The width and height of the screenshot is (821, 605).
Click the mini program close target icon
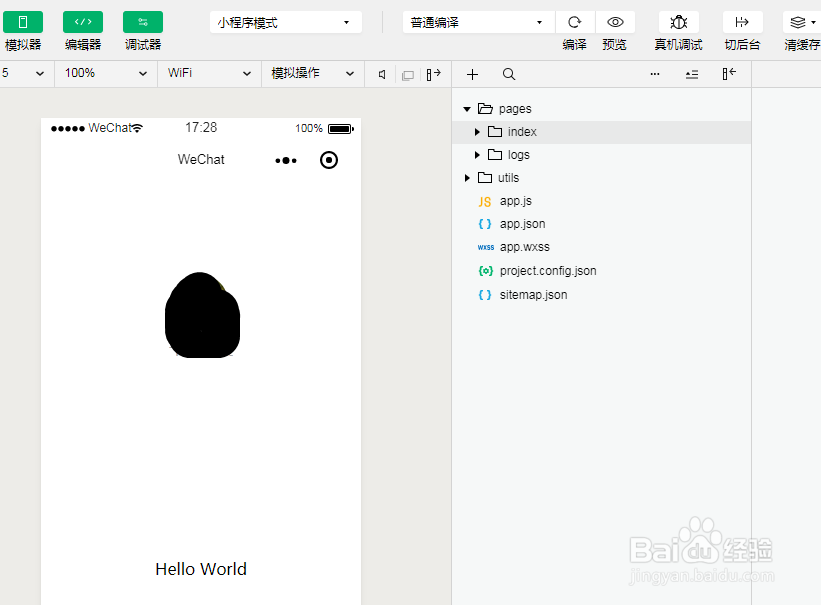pyautogui.click(x=329, y=160)
